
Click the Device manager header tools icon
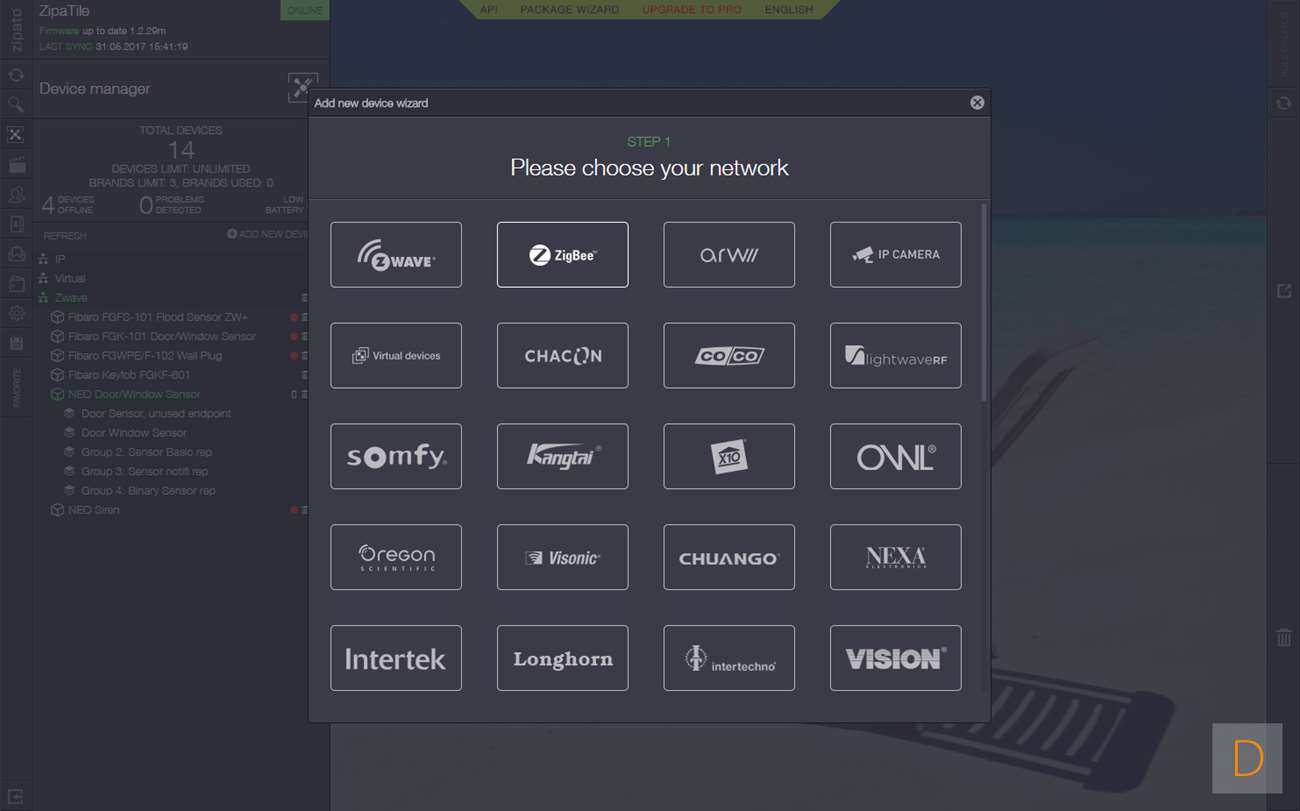click(302, 88)
